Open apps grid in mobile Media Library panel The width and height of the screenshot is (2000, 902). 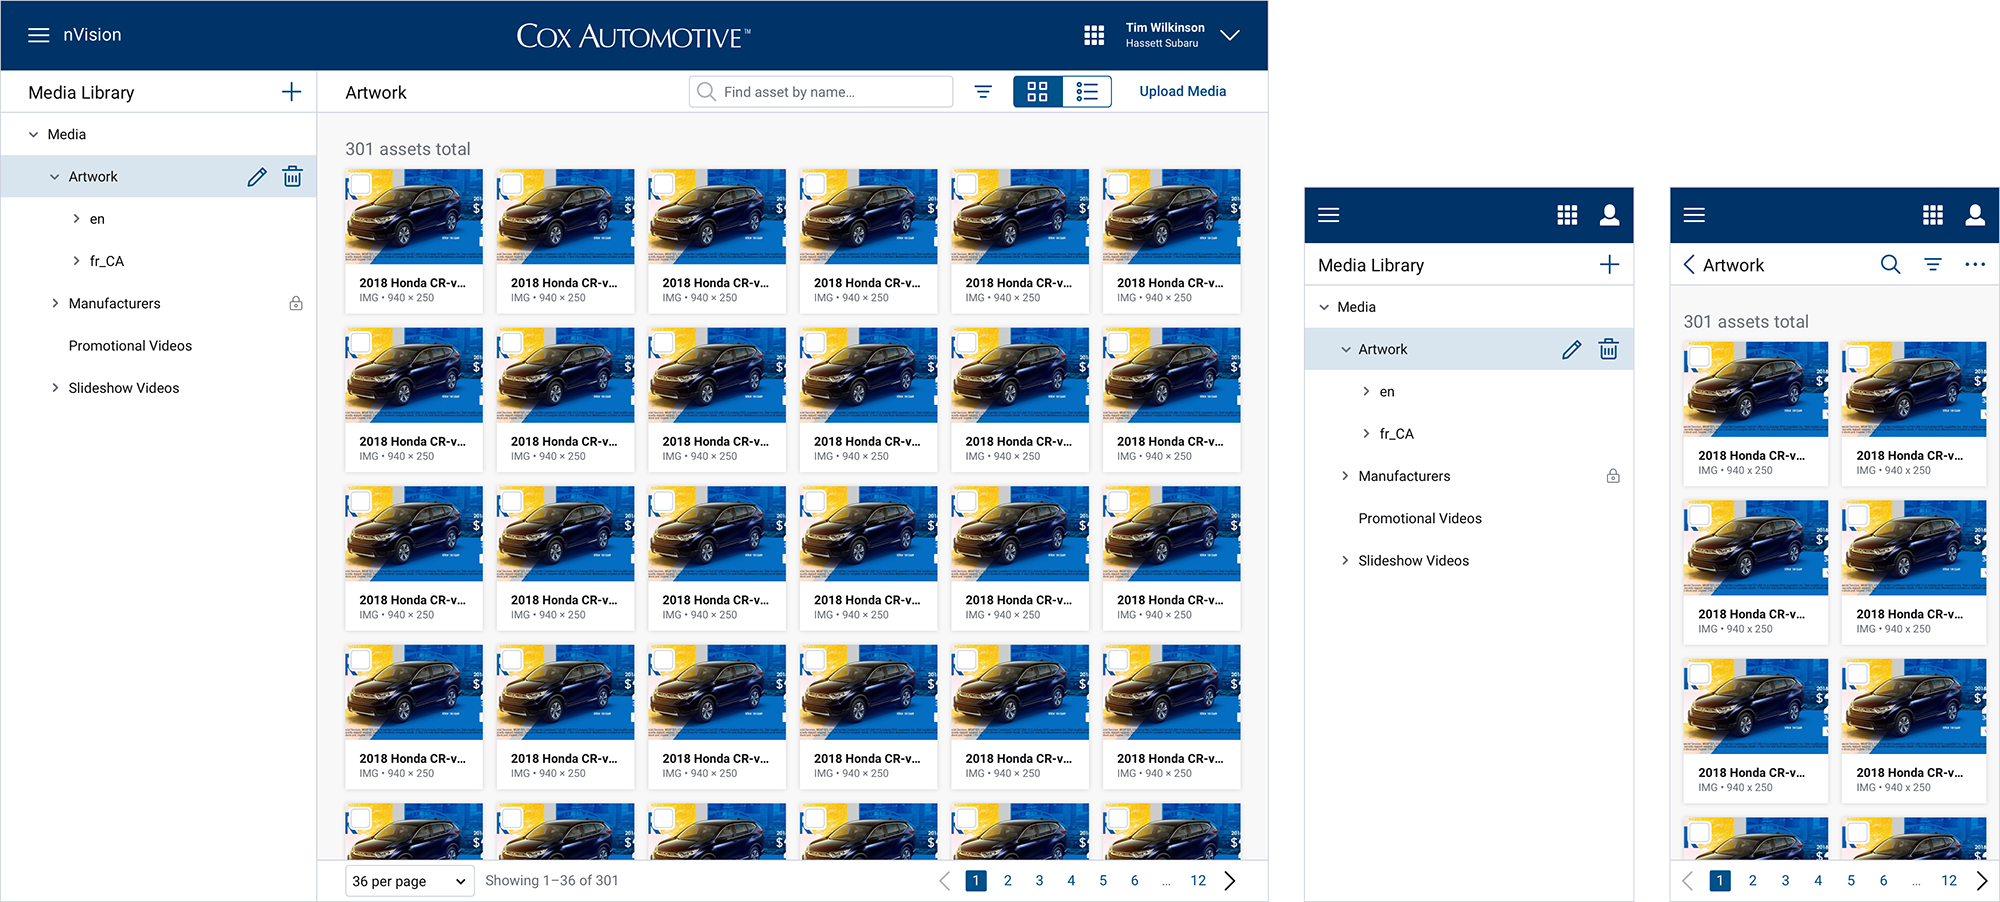(1567, 215)
